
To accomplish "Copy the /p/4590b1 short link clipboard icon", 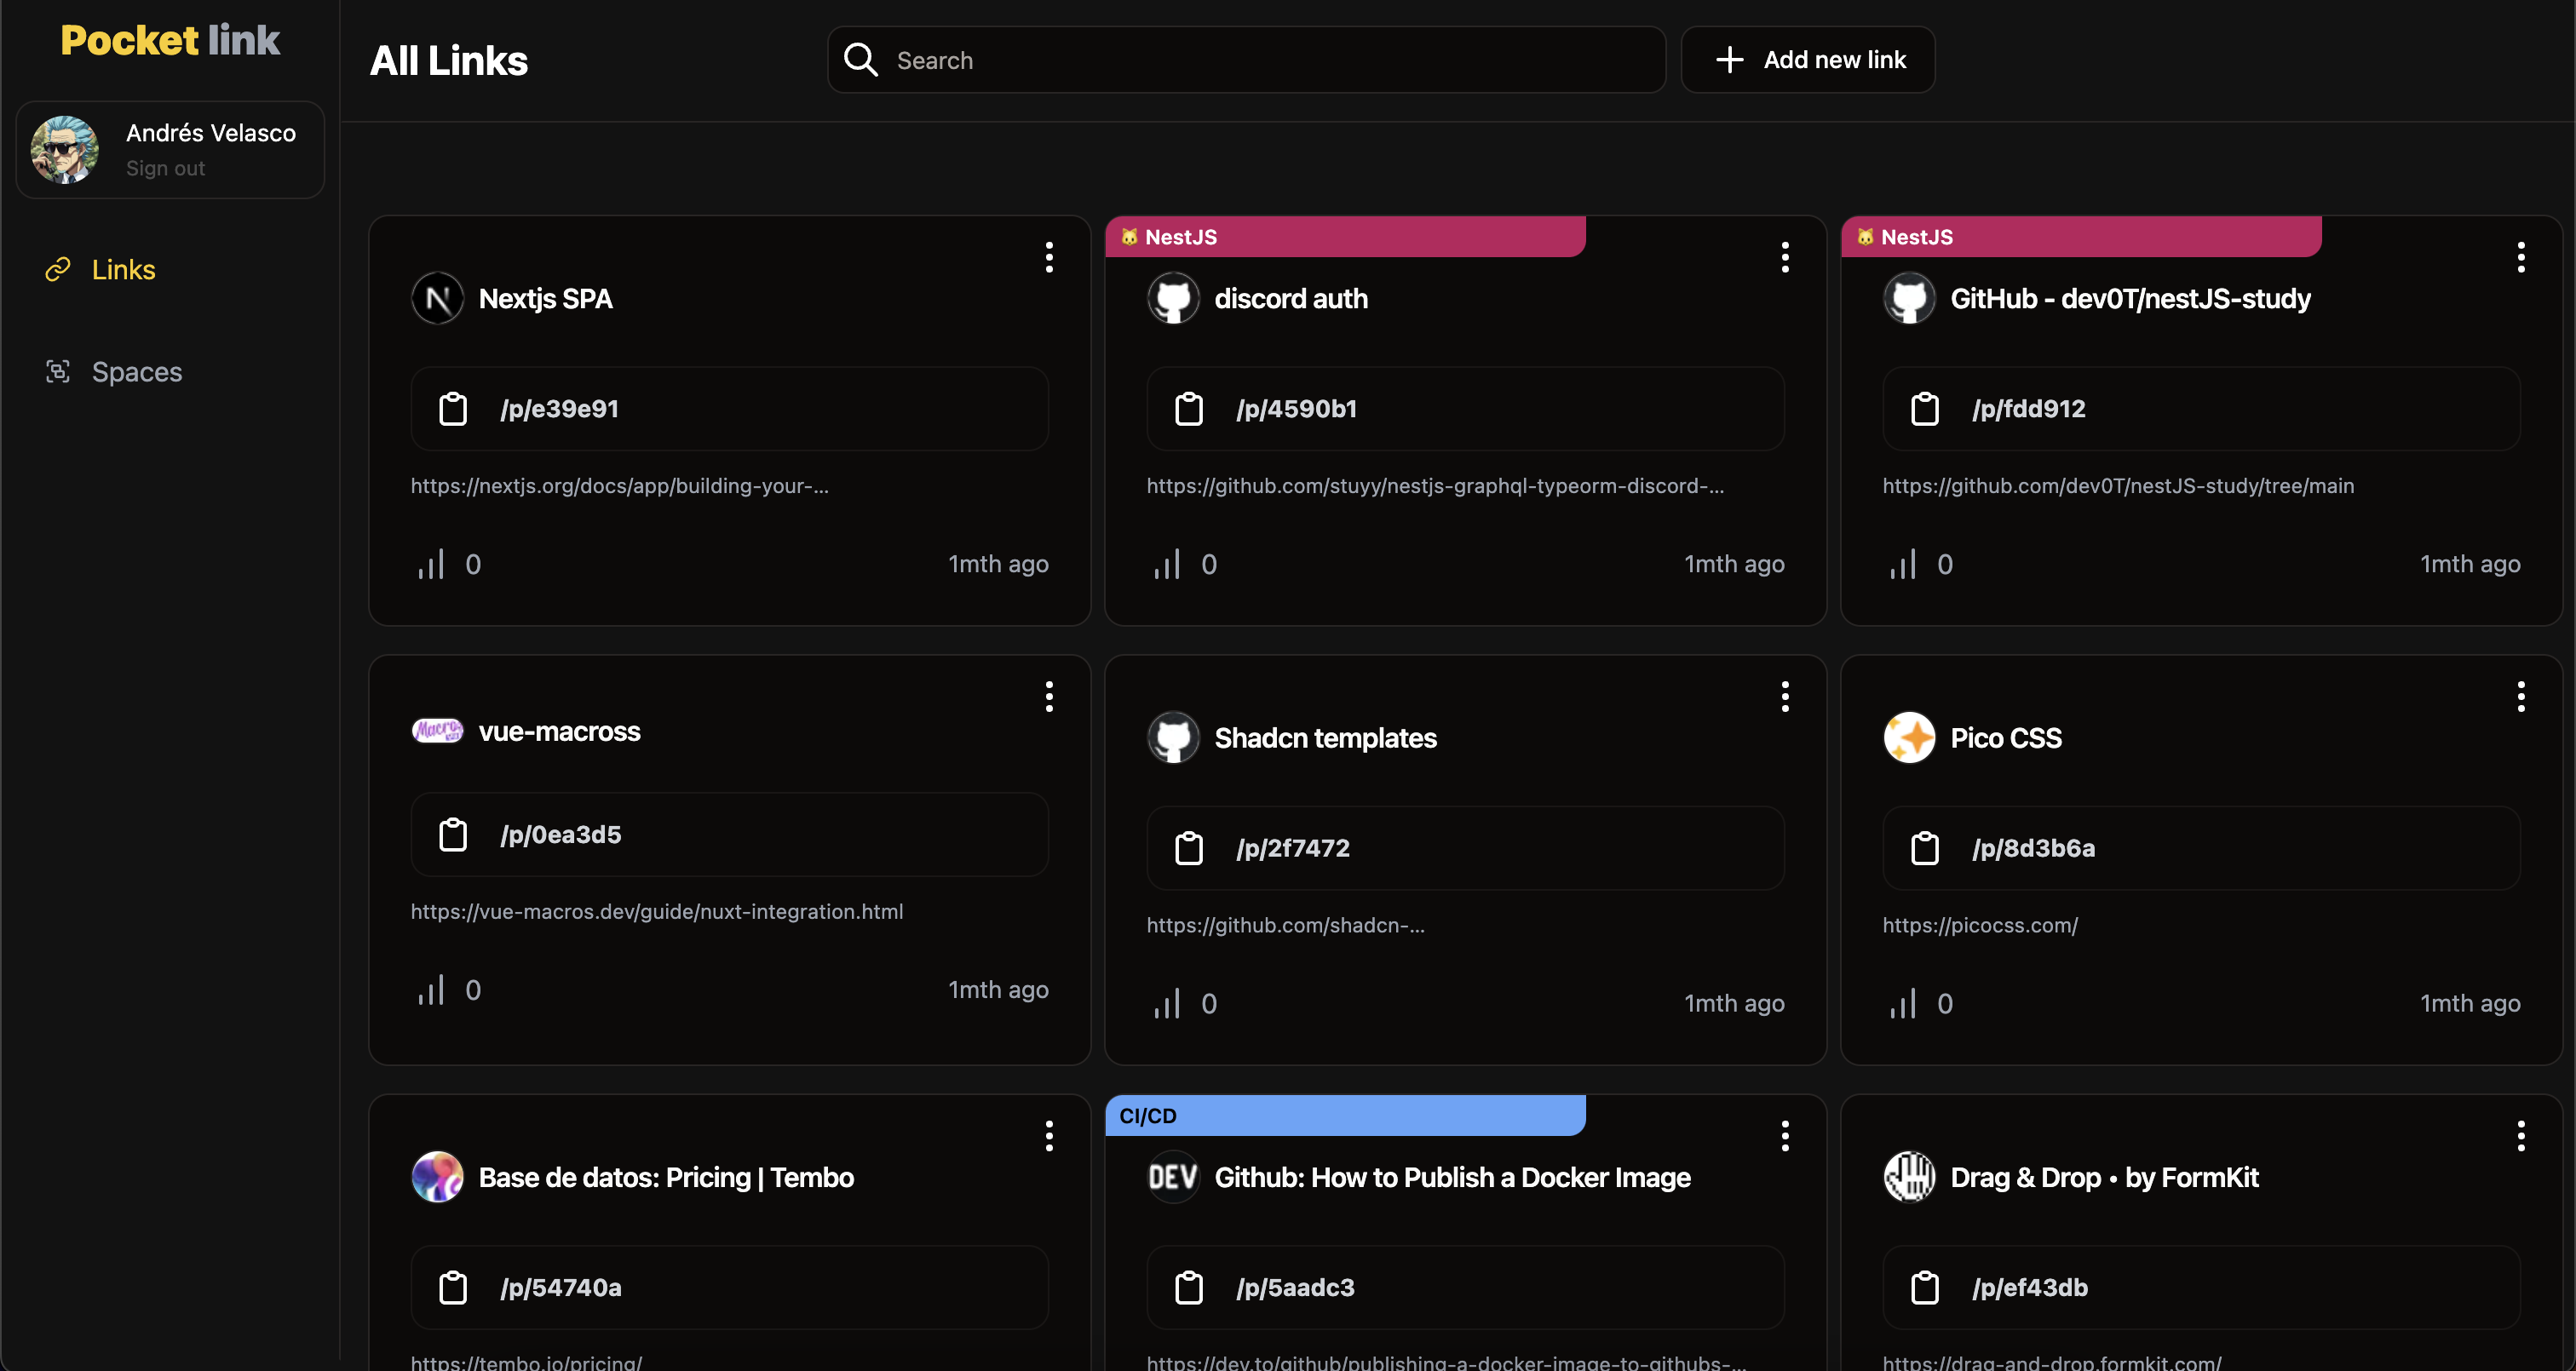I will (1189, 409).
